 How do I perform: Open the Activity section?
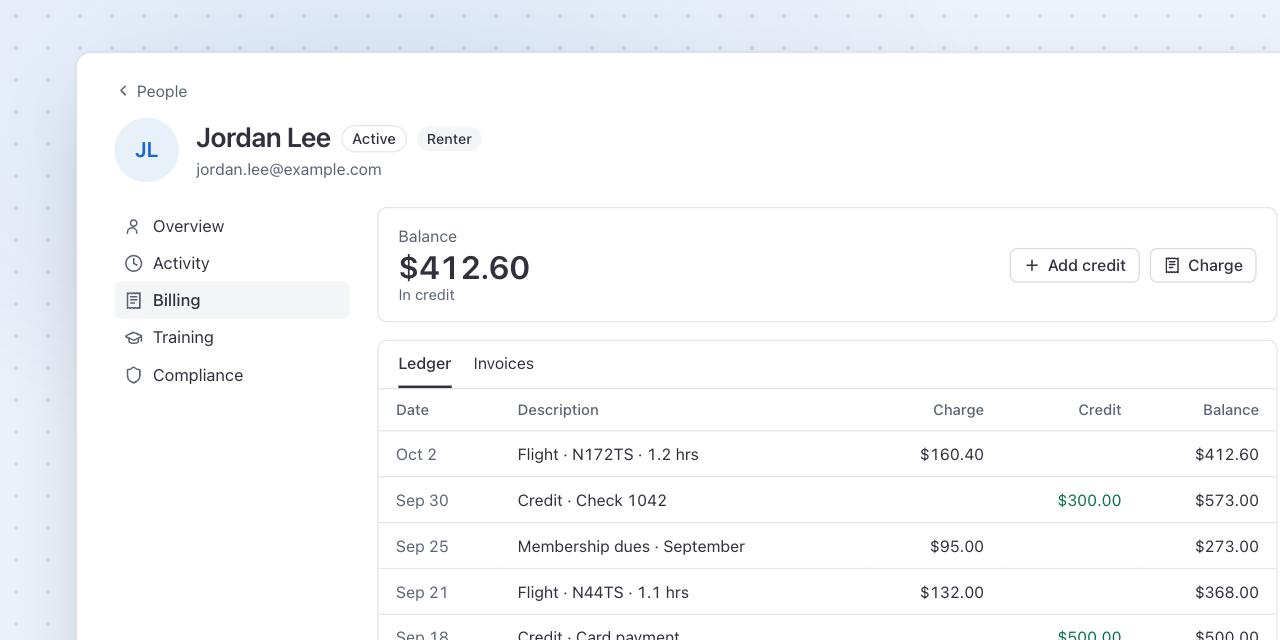click(232, 264)
